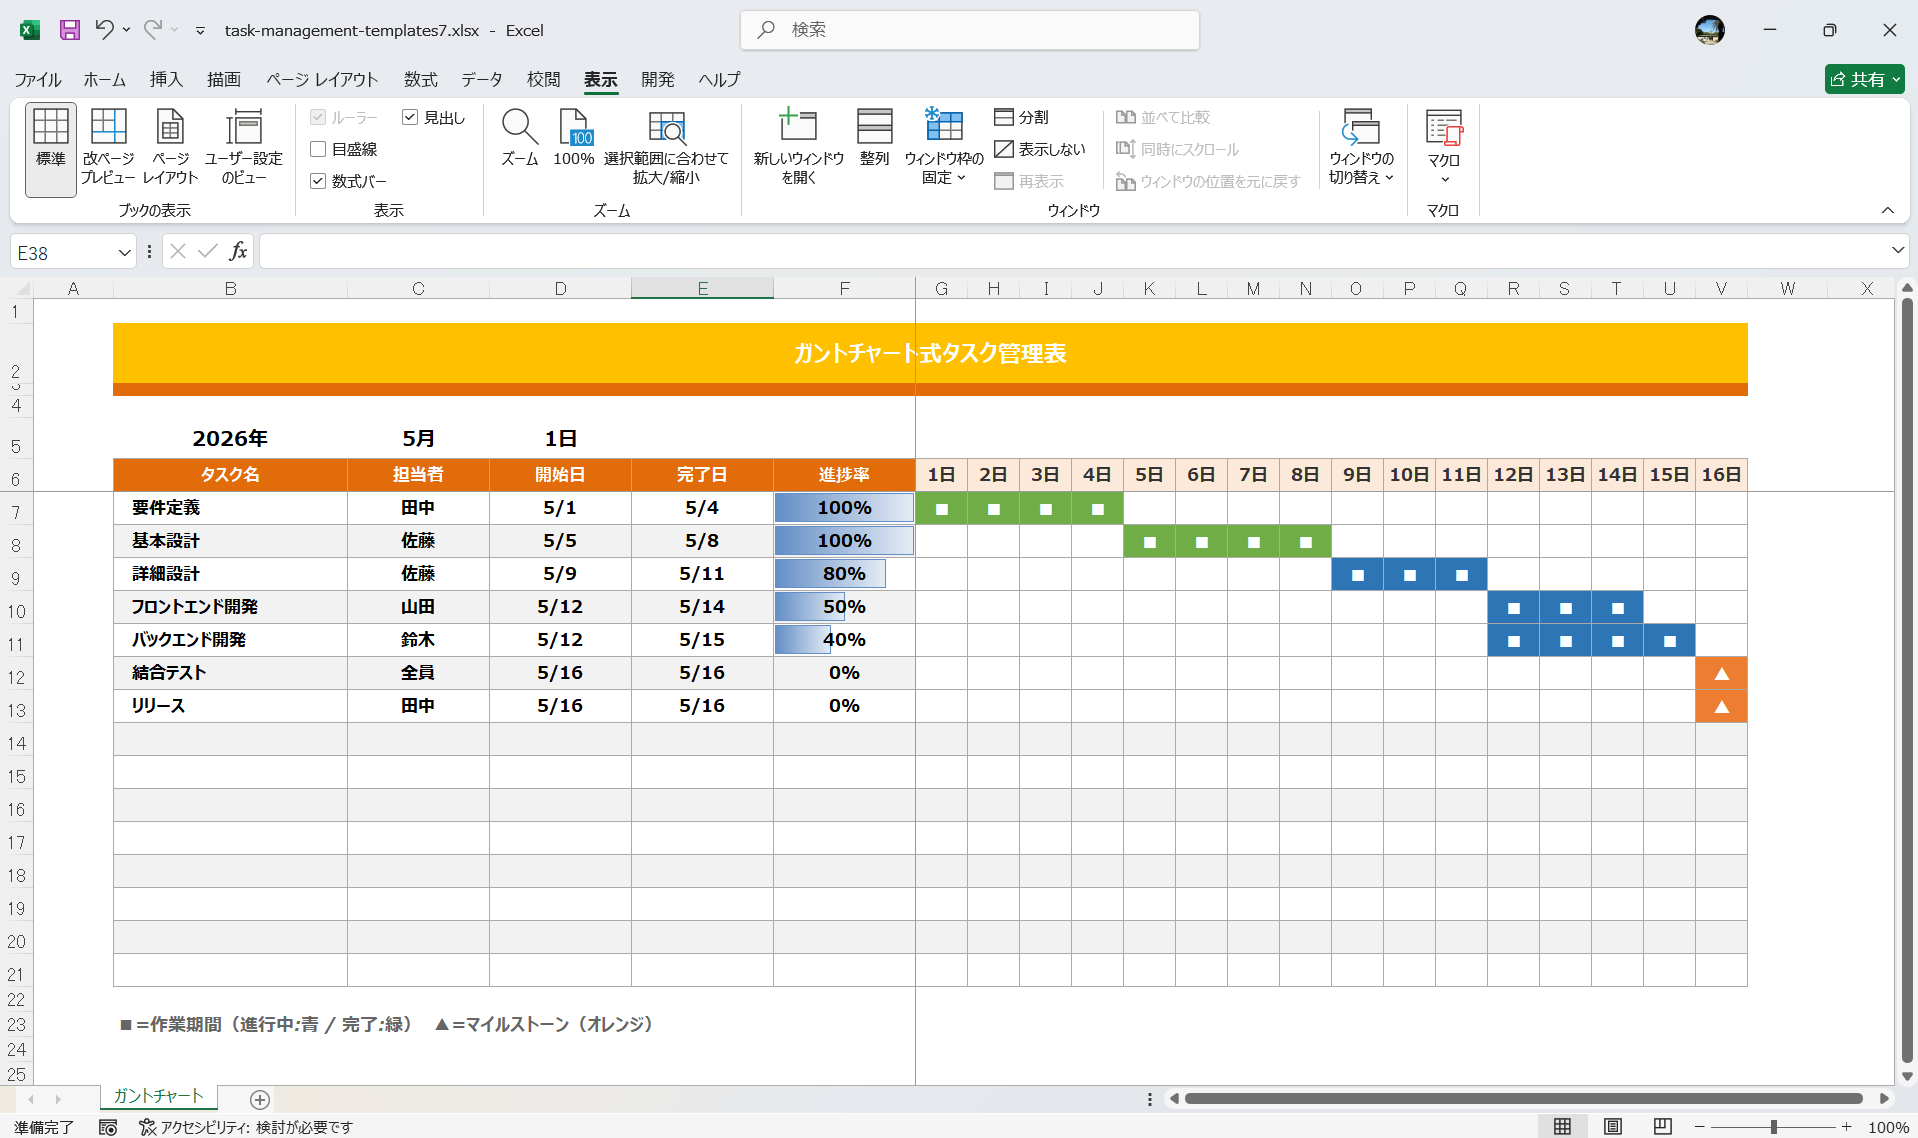Image resolution: width=1918 pixels, height=1138 pixels.
Task: Click アクセシビリティ: 検討が必要です status
Action: [246, 1127]
